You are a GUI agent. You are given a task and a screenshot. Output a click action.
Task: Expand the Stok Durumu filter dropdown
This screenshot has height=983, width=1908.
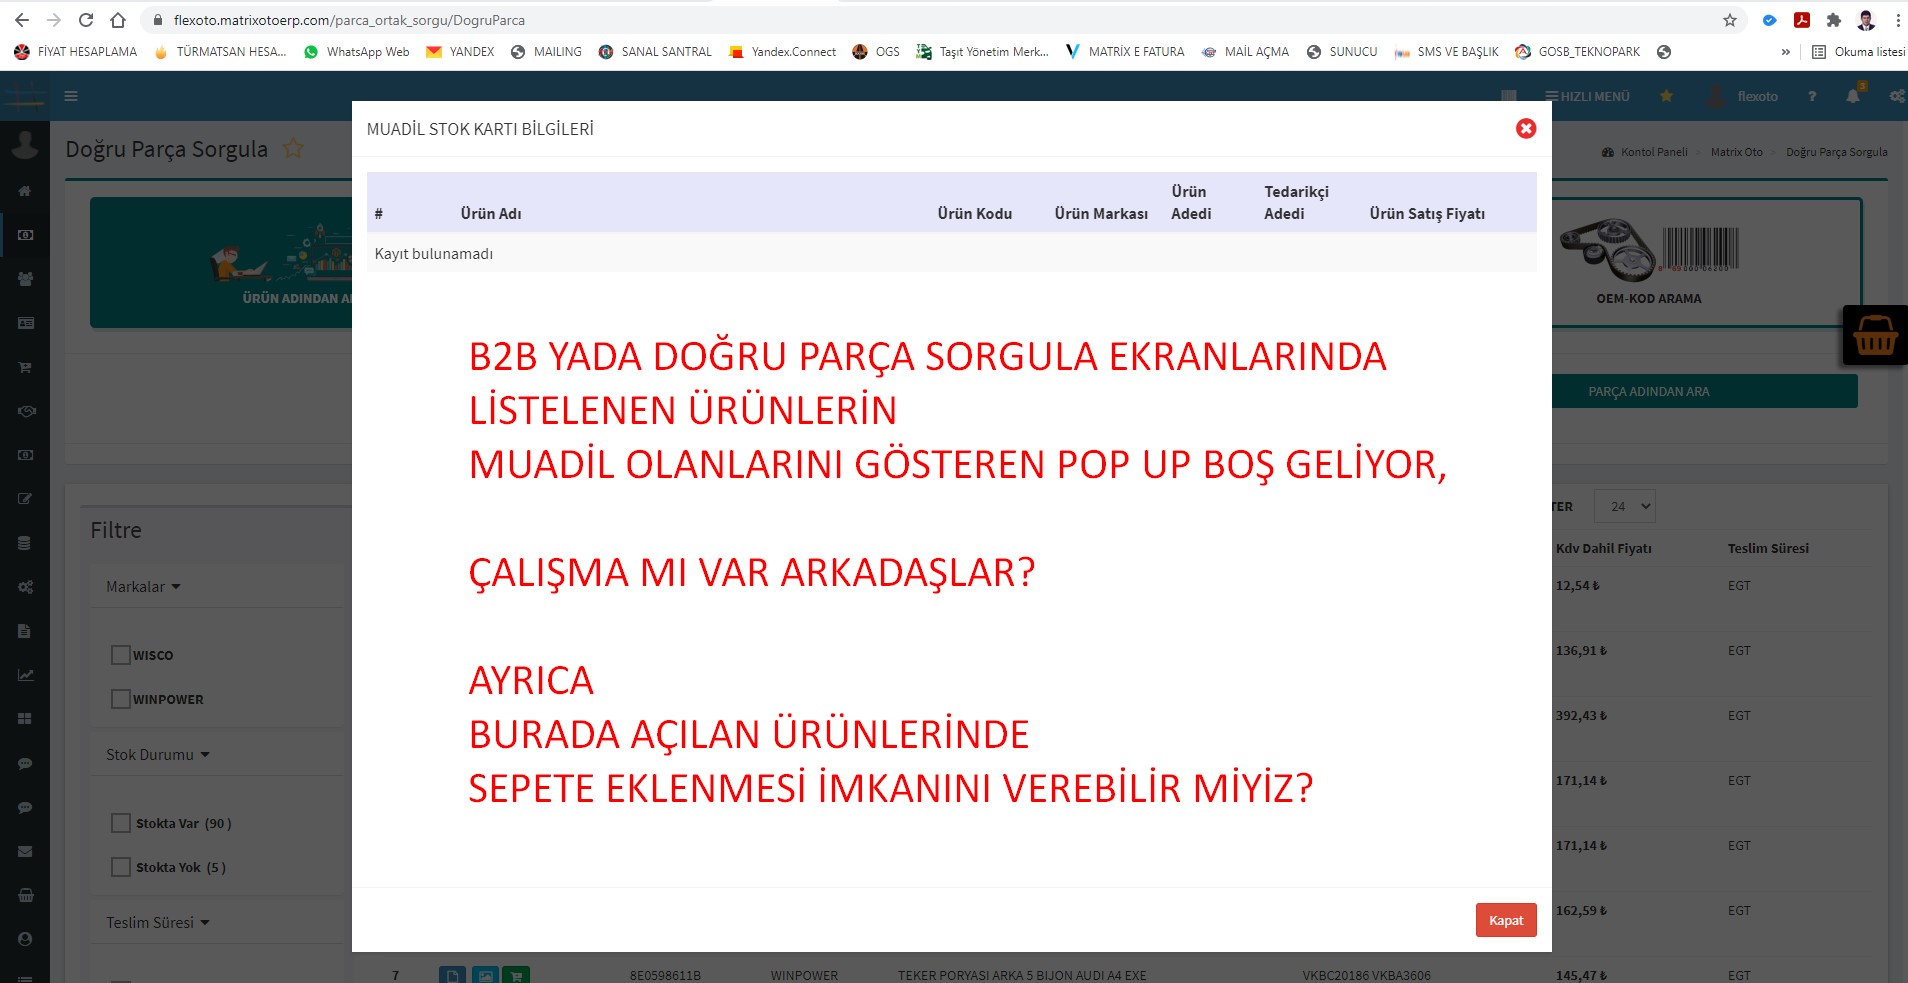[157, 755]
